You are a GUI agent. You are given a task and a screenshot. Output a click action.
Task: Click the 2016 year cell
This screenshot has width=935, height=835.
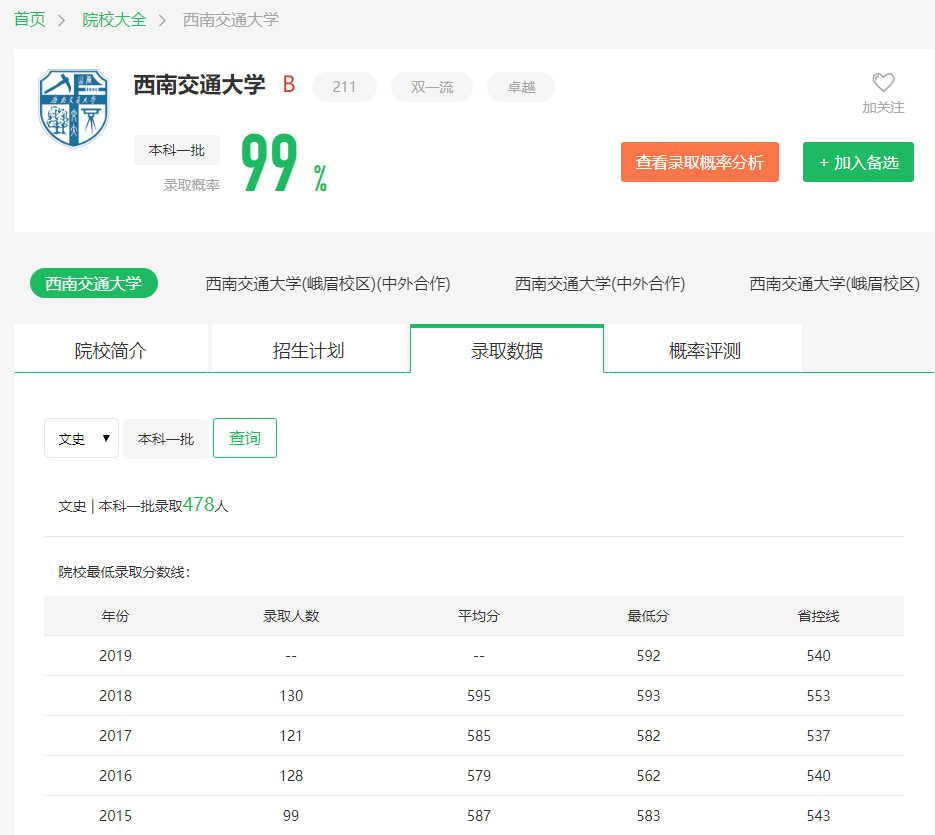(x=115, y=776)
